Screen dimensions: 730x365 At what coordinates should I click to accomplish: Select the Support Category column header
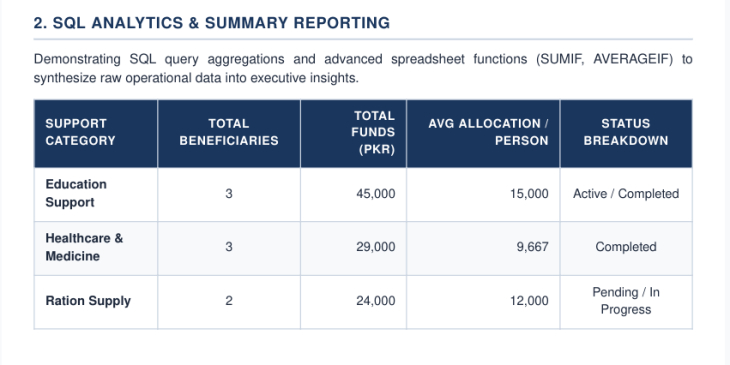click(x=96, y=134)
